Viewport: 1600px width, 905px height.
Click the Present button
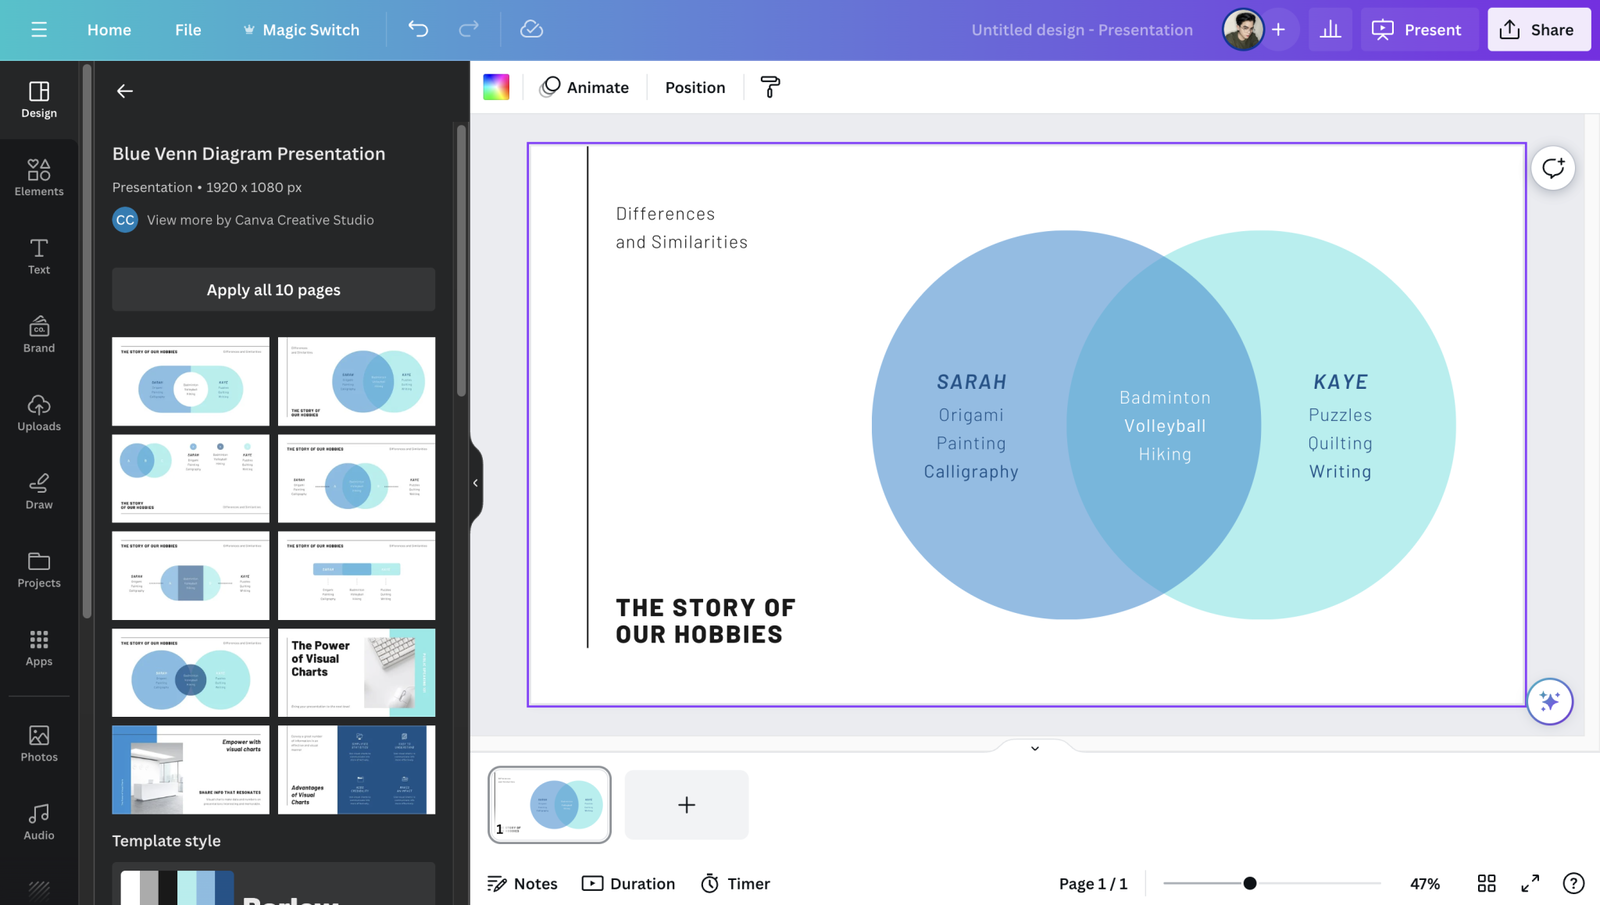[x=1419, y=29]
